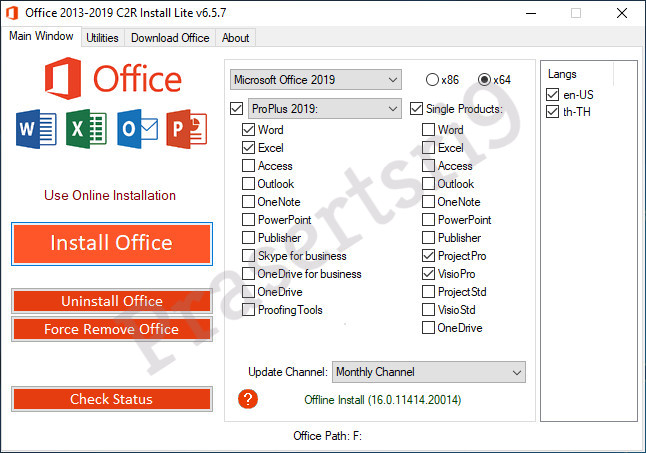Image resolution: width=646 pixels, height=453 pixels.
Task: Minimize the installer window
Action: tap(531, 13)
